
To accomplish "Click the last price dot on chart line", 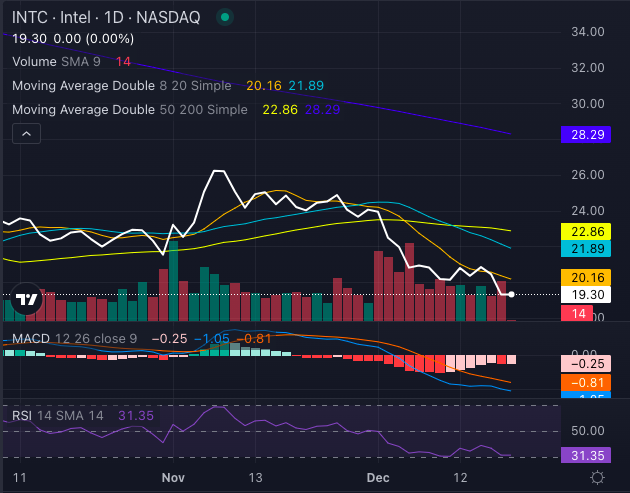I will click(x=512, y=294).
